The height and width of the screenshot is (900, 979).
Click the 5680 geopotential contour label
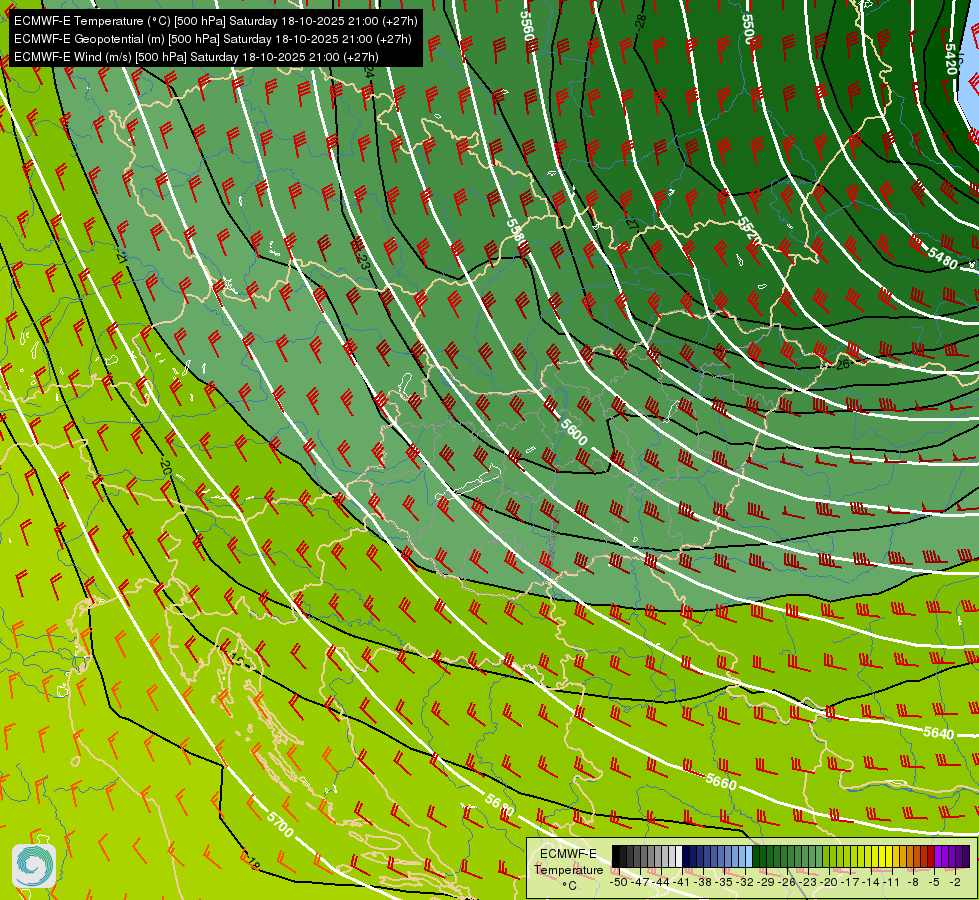click(x=499, y=806)
